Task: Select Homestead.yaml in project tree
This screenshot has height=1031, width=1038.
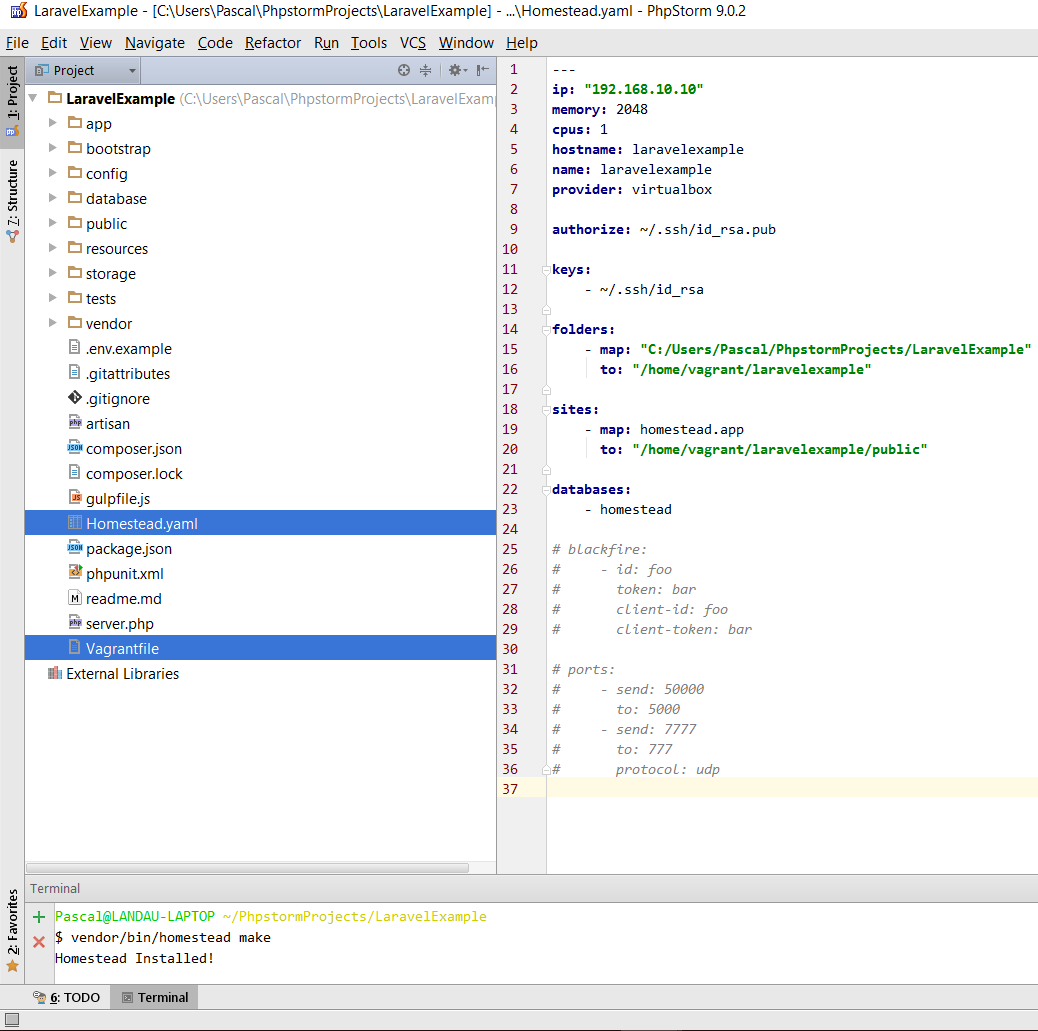Action: pyautogui.click(x=260, y=523)
